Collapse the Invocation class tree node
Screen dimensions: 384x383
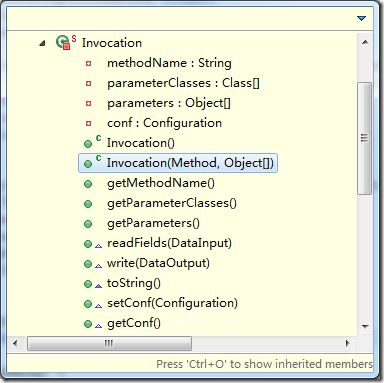(x=42, y=43)
